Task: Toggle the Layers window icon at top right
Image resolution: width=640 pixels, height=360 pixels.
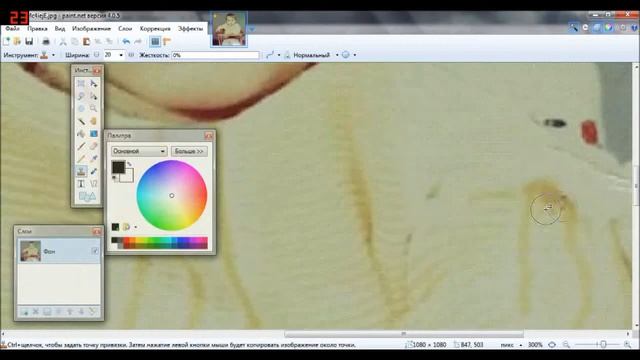Action: click(597, 28)
